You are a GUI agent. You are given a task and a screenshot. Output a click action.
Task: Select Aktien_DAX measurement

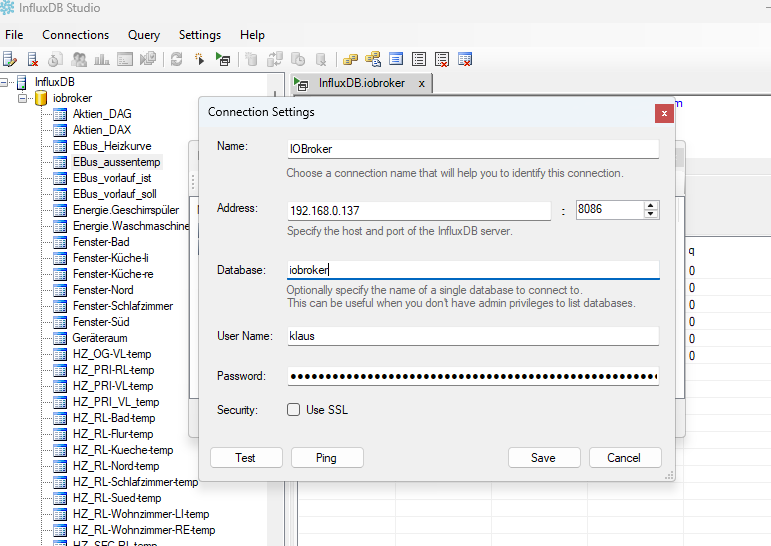102,130
